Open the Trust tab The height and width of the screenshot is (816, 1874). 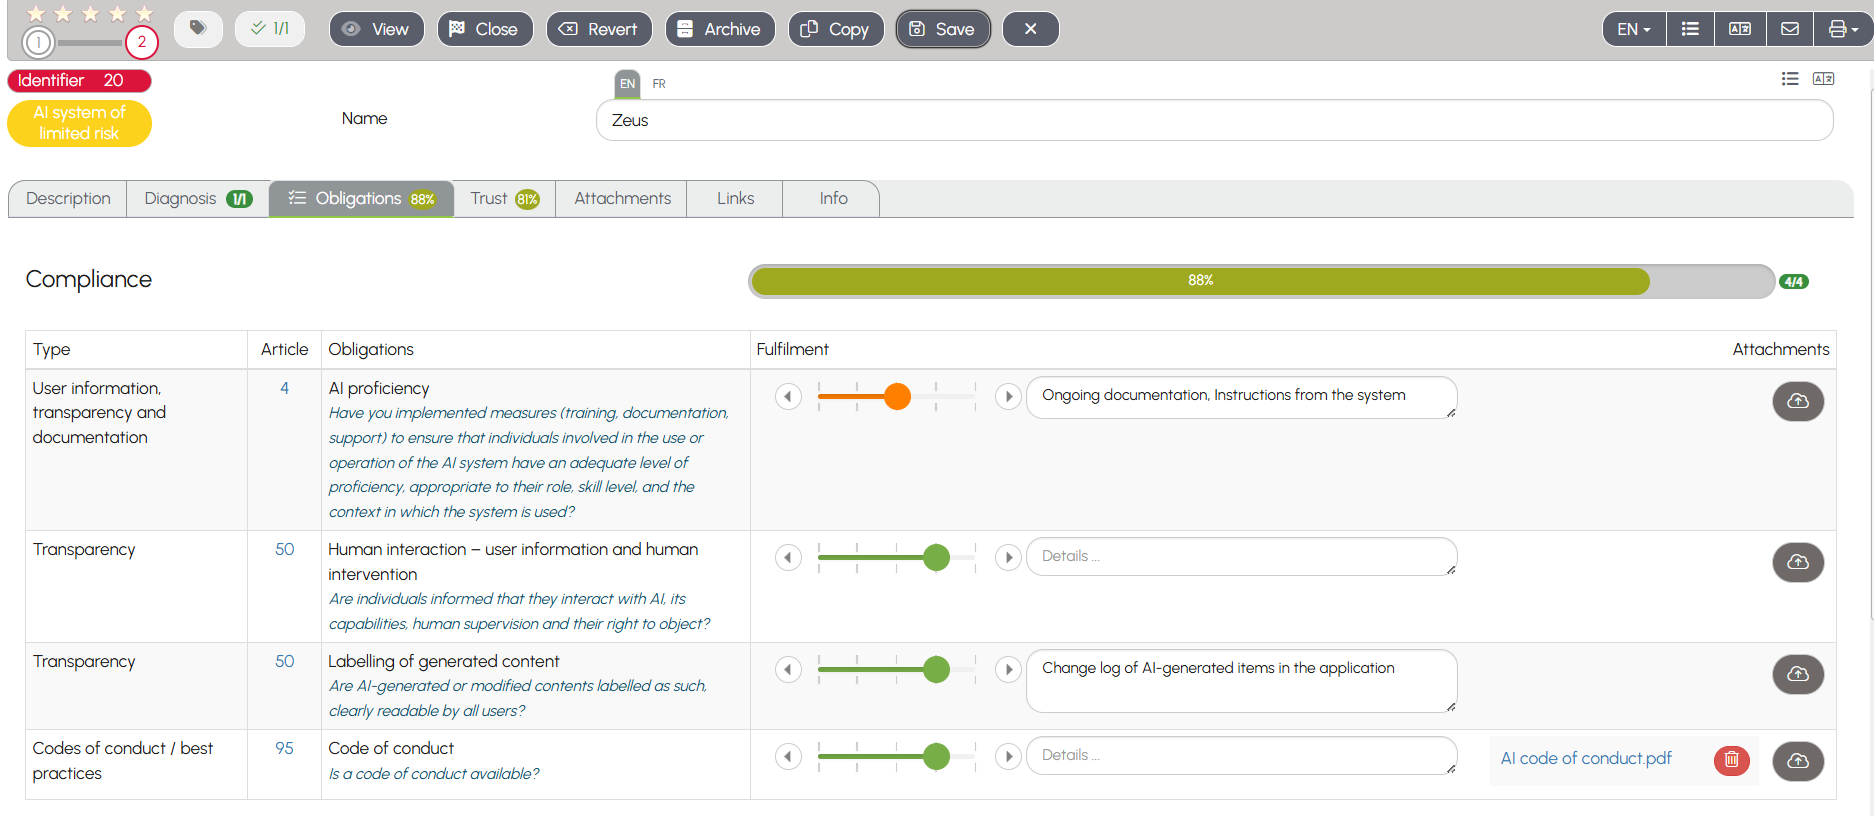[x=504, y=199]
